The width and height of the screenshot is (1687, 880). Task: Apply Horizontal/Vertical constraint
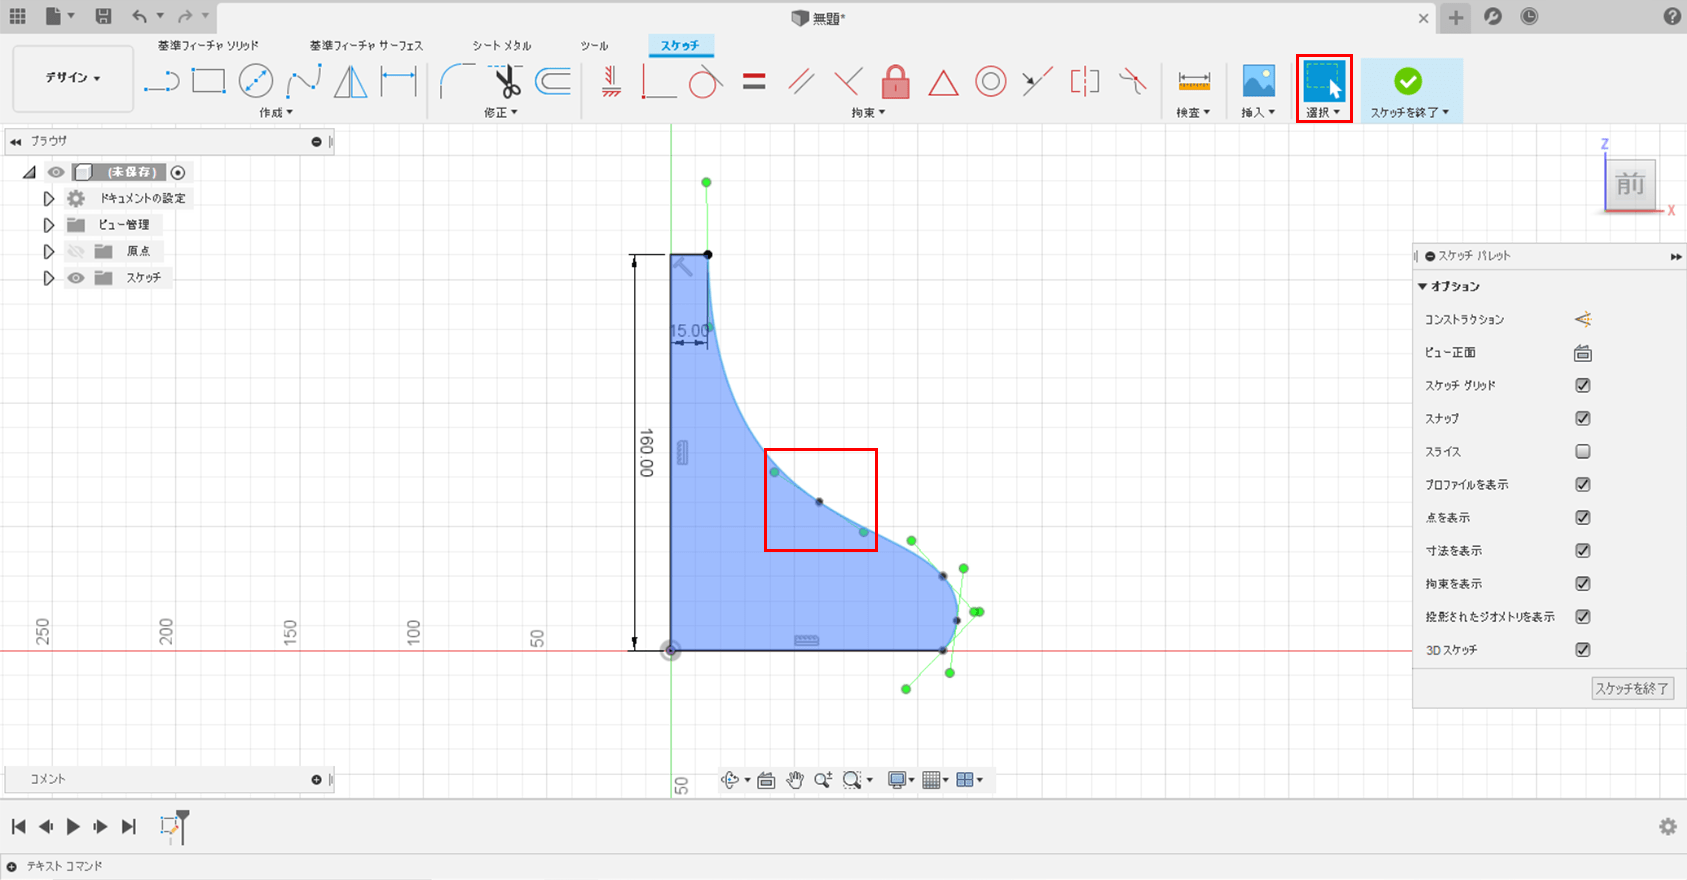611,81
